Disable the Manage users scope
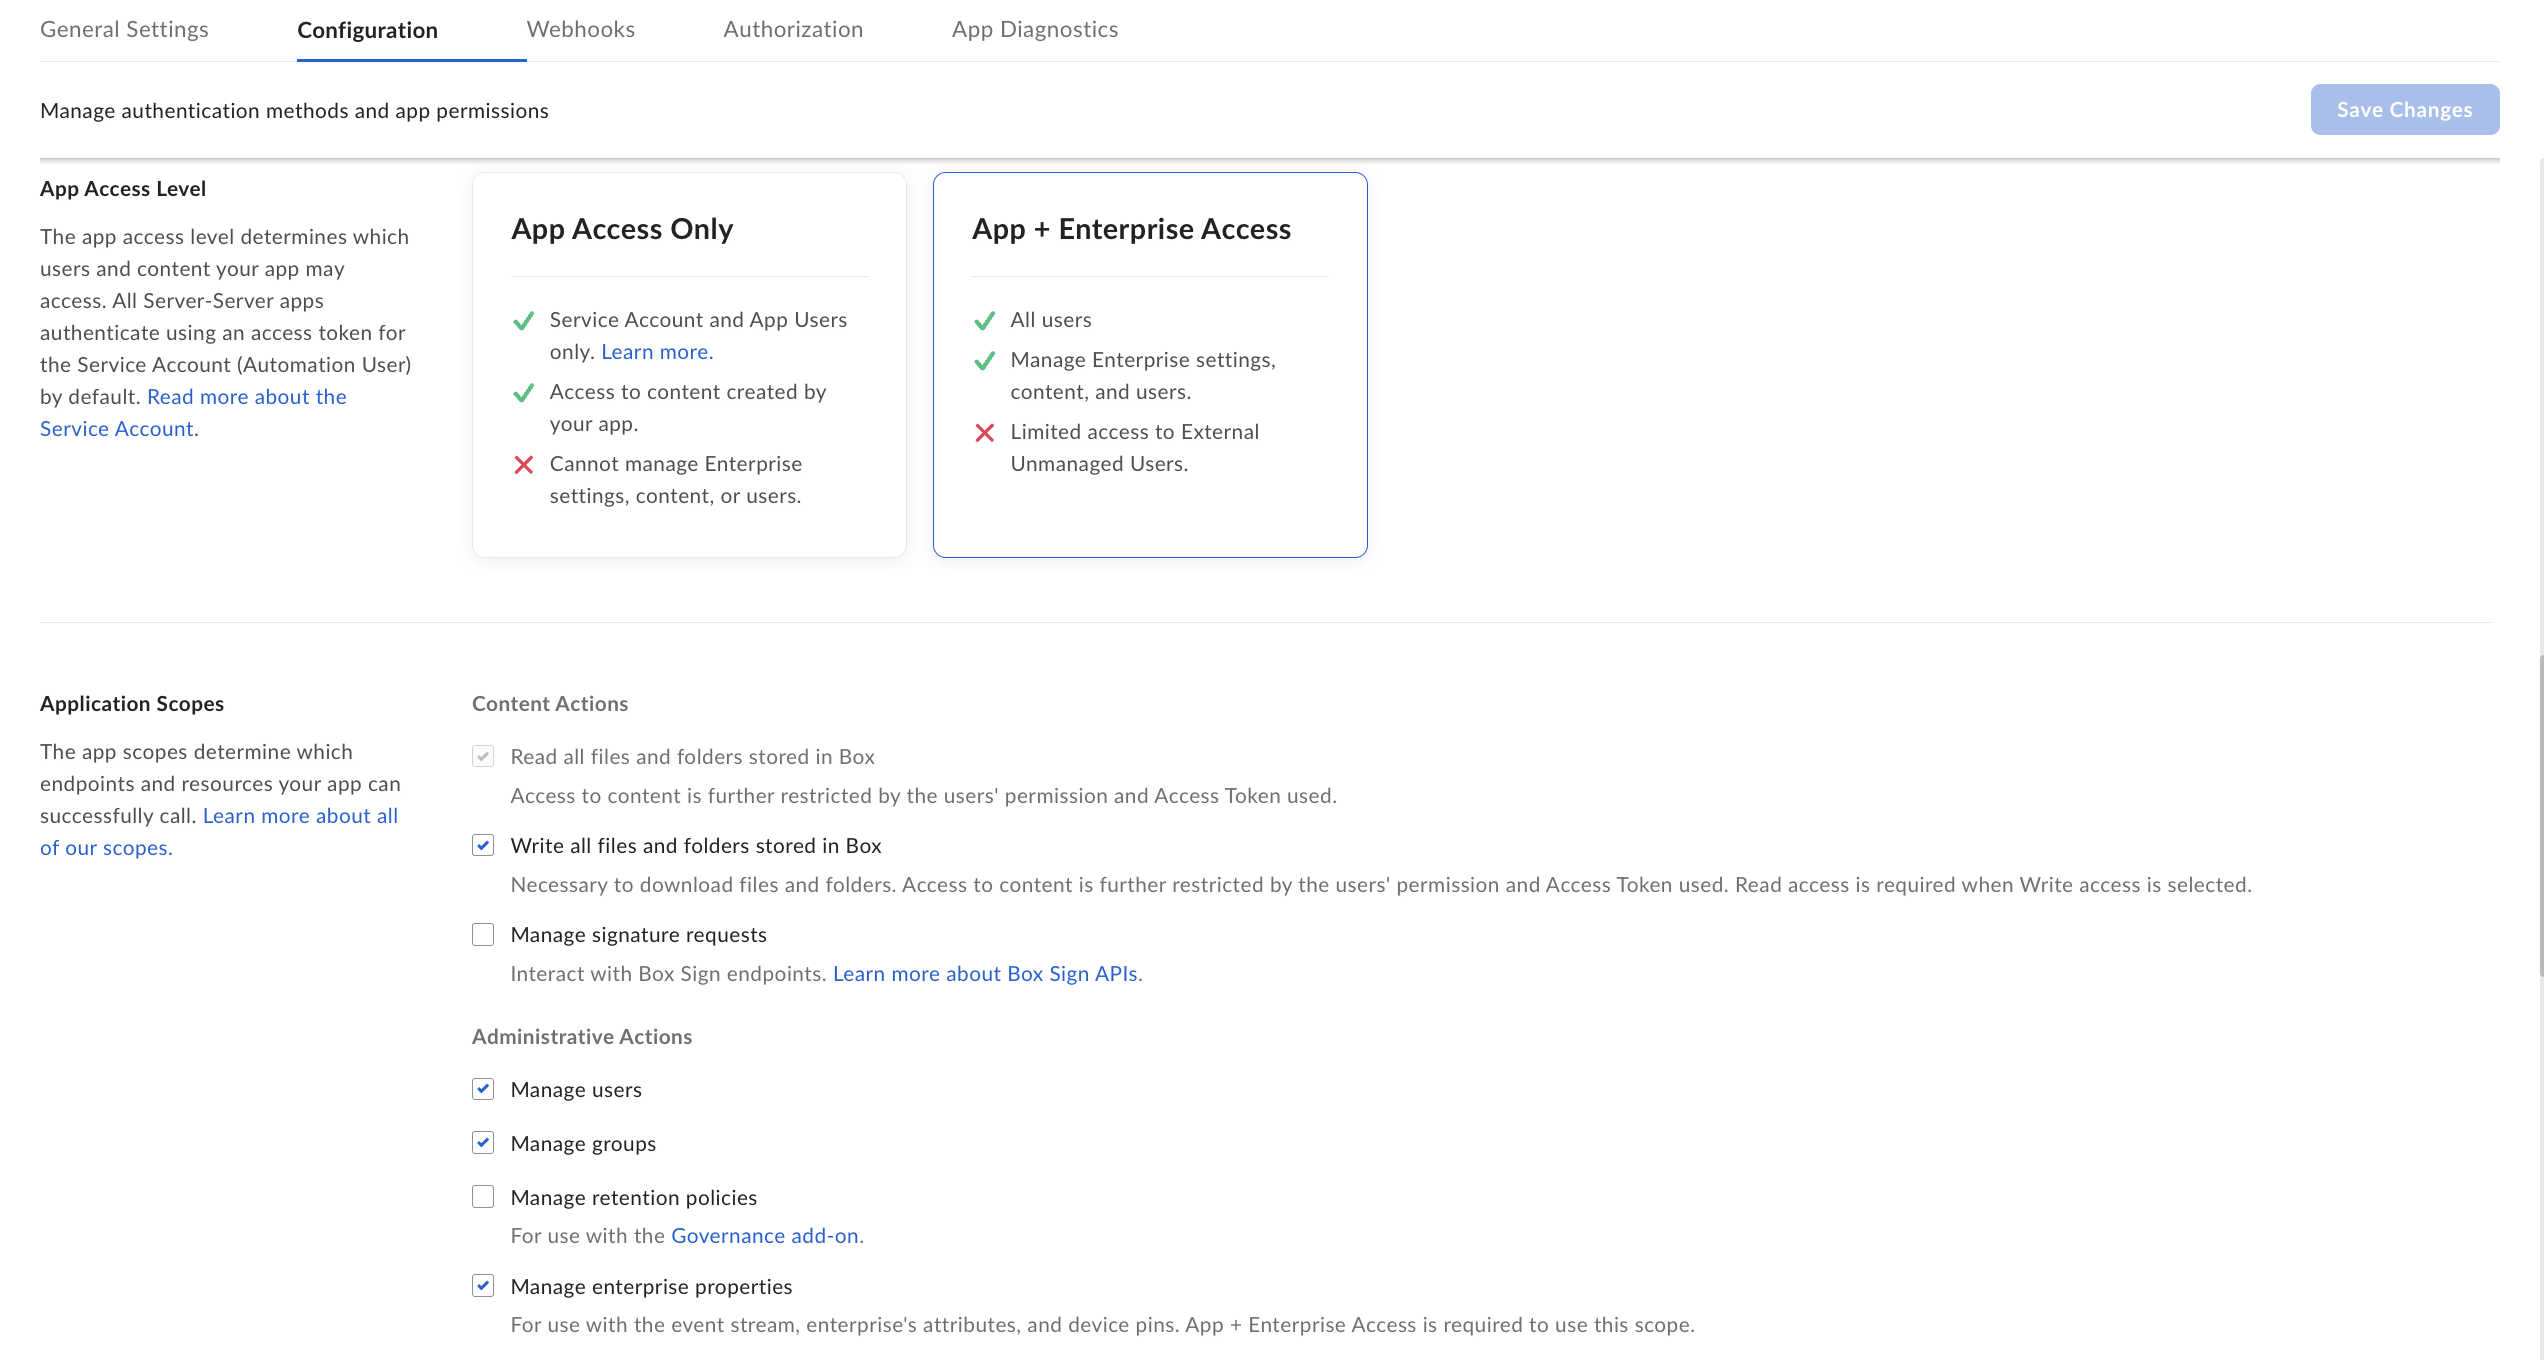Screen dimensions: 2544x1360 (x=483, y=1089)
